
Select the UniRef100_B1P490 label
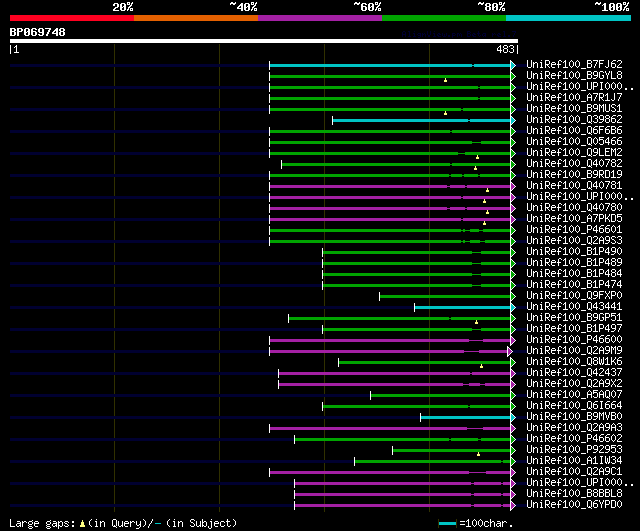[574, 252]
